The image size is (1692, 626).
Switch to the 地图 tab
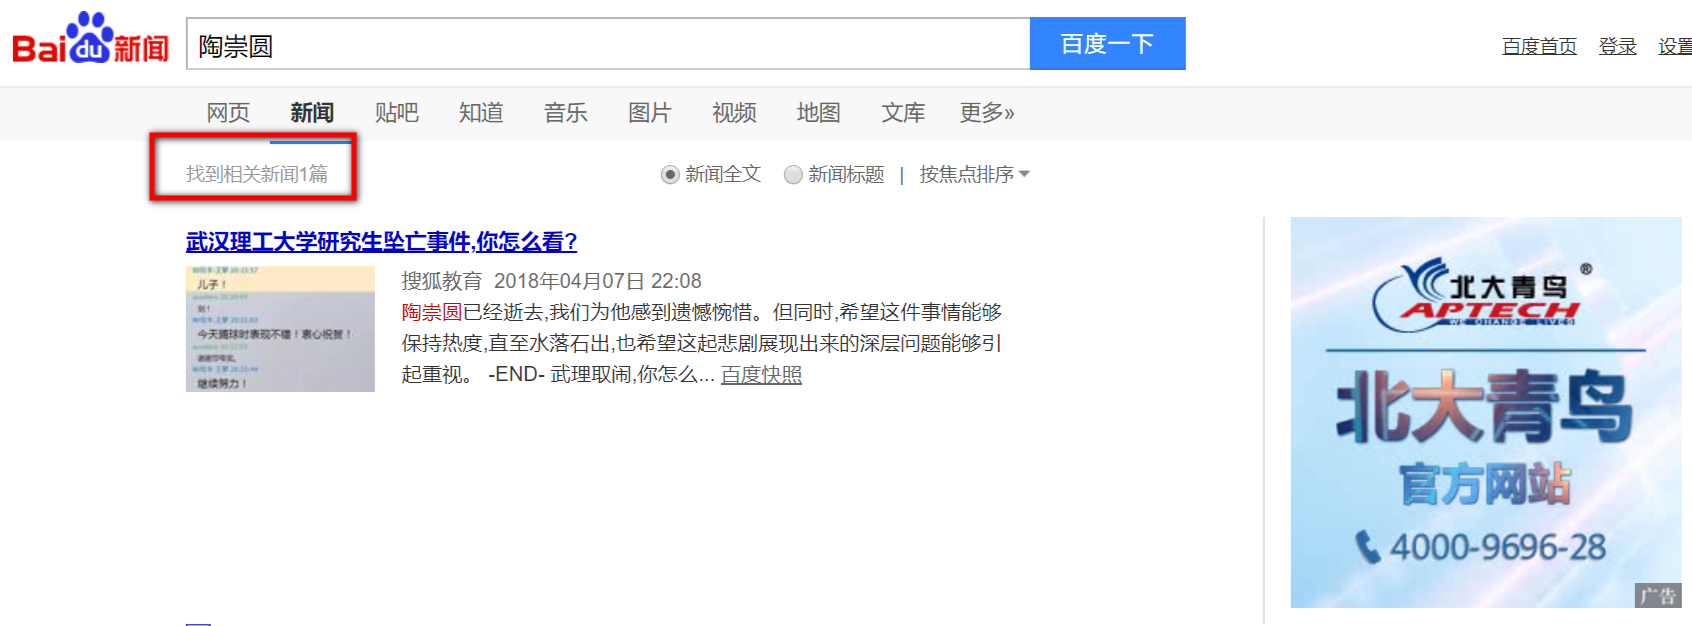[x=818, y=113]
